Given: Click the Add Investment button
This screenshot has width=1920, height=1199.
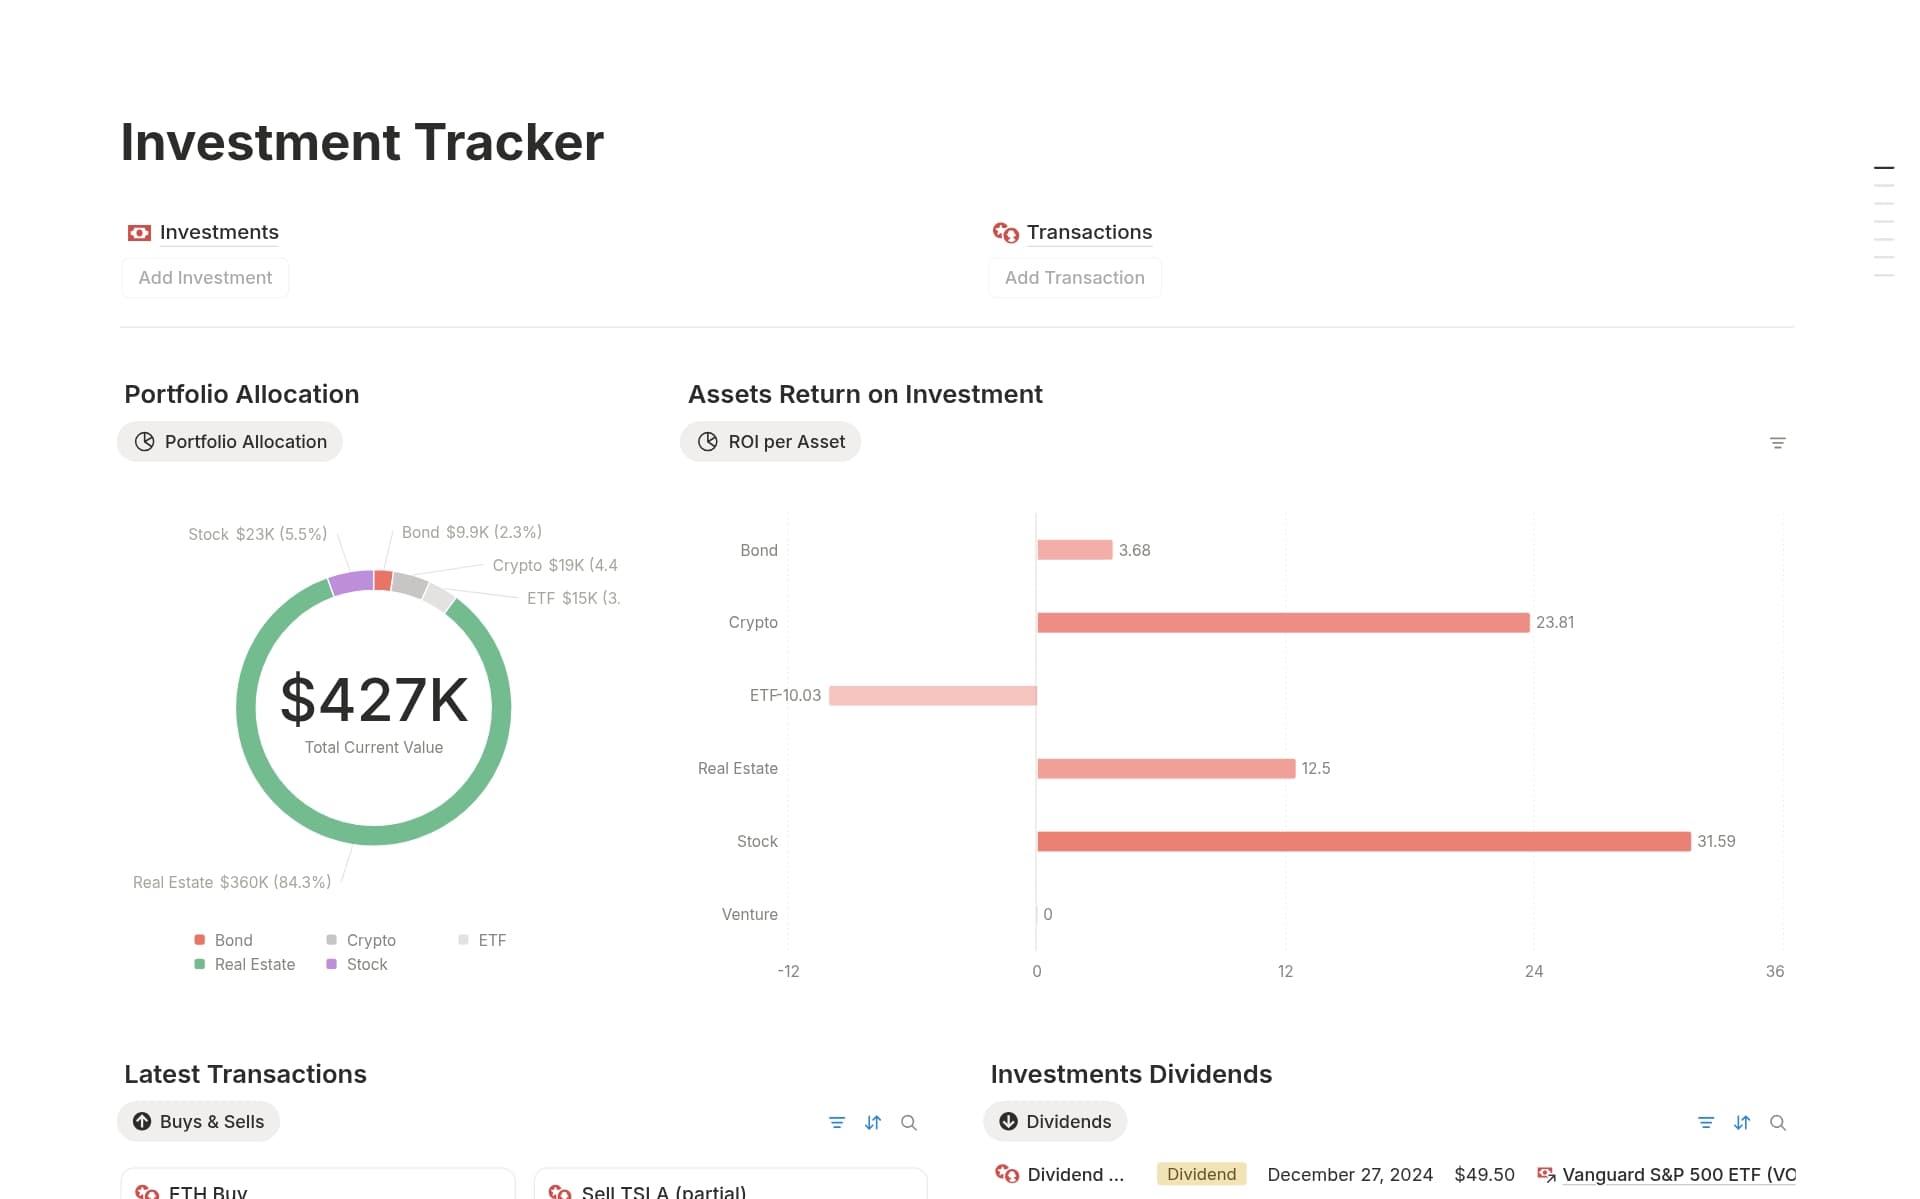Looking at the screenshot, I should pyautogui.click(x=204, y=277).
